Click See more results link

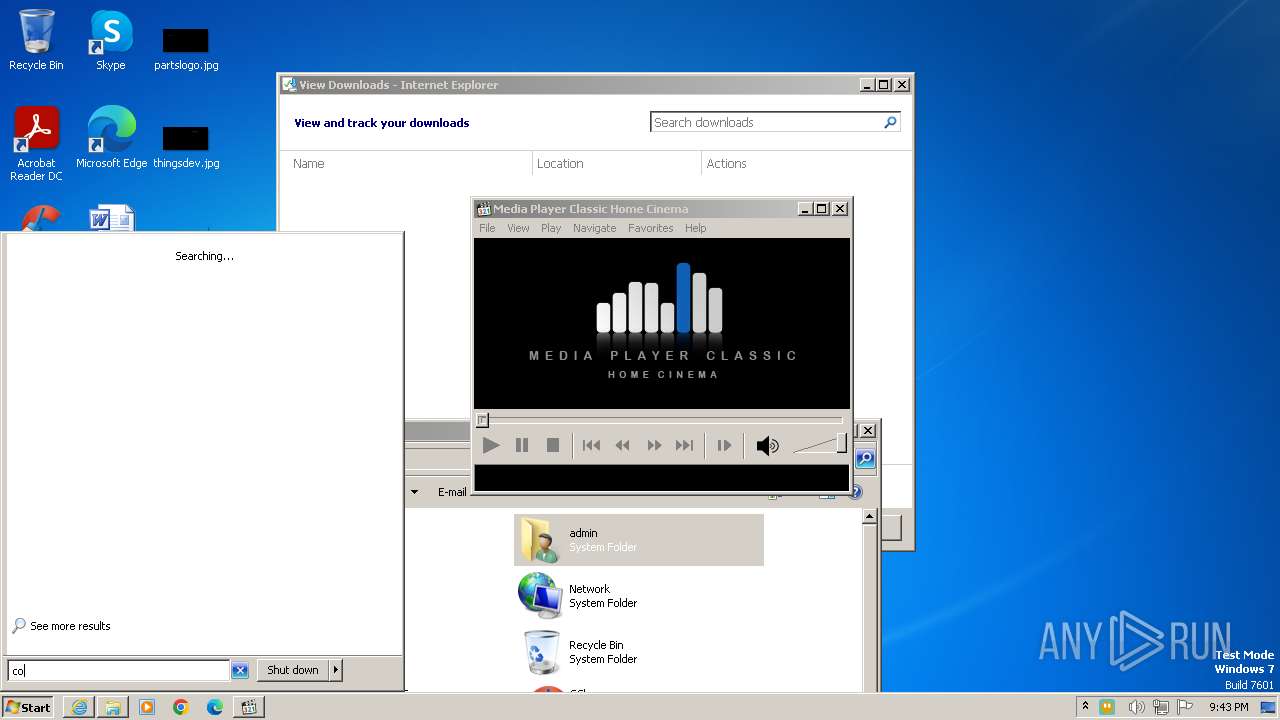(x=70, y=626)
